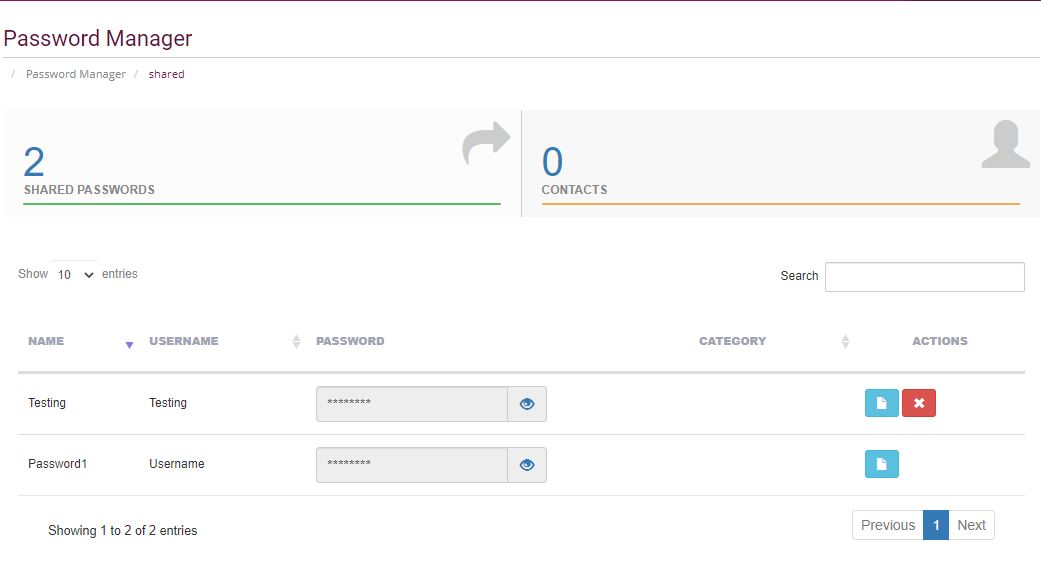Click the shared breadcrumb item

[x=167, y=74]
